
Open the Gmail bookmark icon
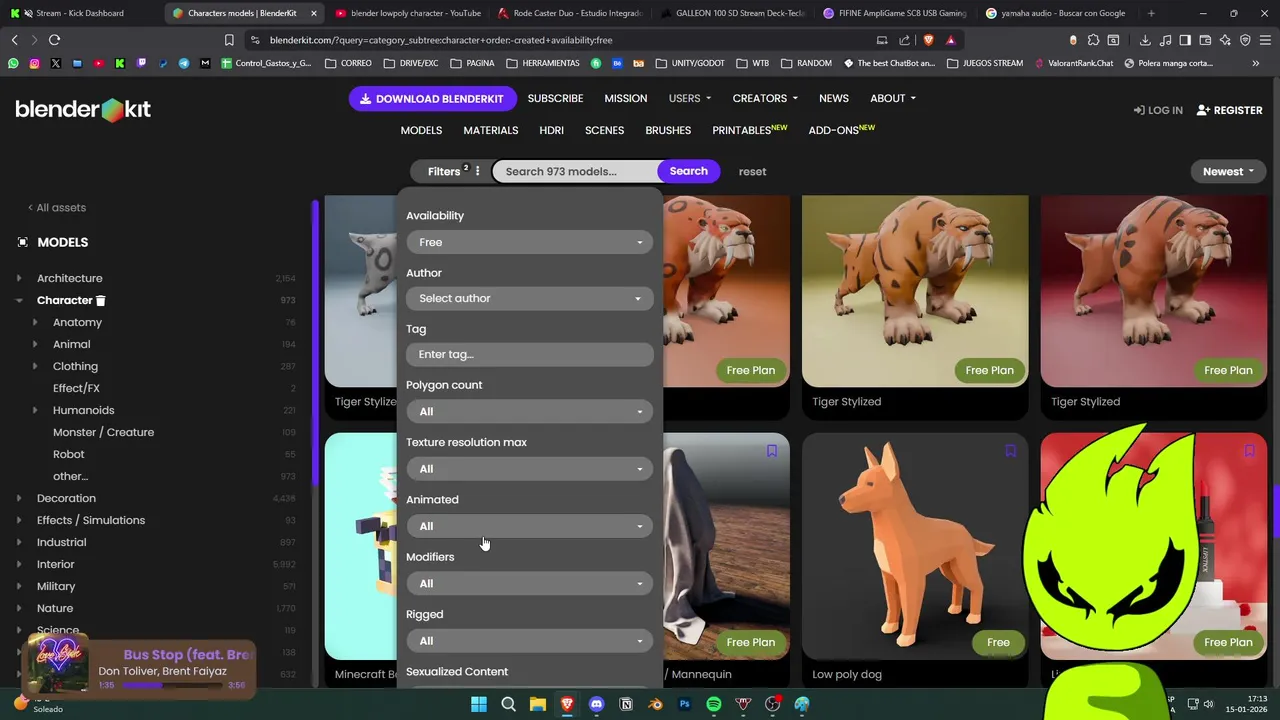coord(205,63)
